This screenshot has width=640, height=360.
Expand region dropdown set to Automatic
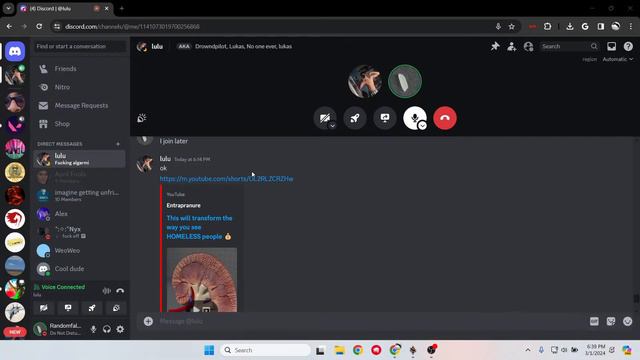coord(618,59)
